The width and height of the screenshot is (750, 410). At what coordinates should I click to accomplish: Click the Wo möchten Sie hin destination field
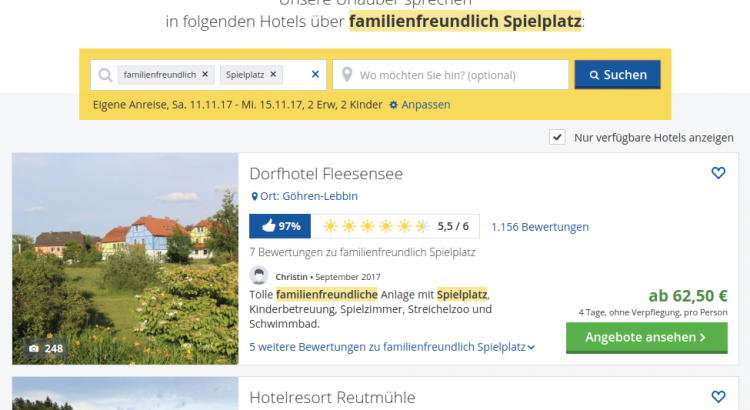(x=451, y=75)
